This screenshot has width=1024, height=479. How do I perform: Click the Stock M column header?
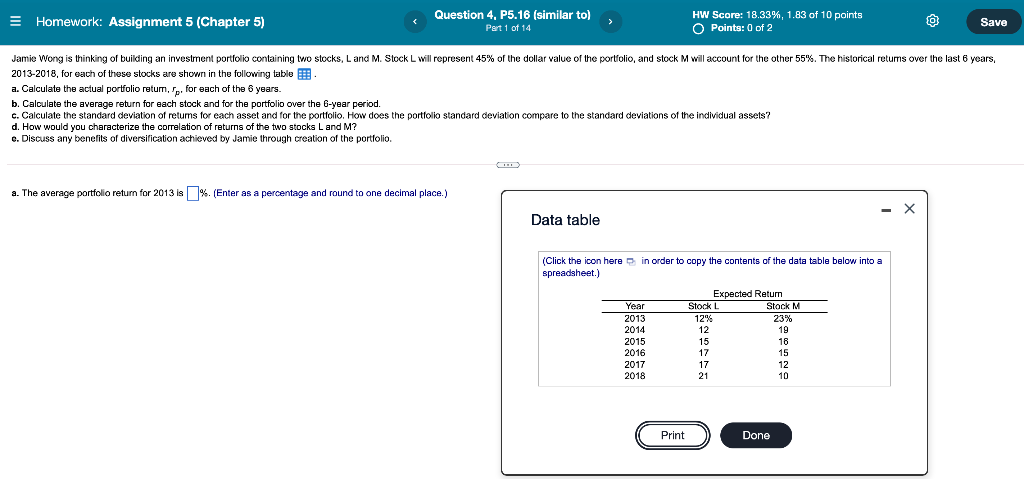(783, 306)
